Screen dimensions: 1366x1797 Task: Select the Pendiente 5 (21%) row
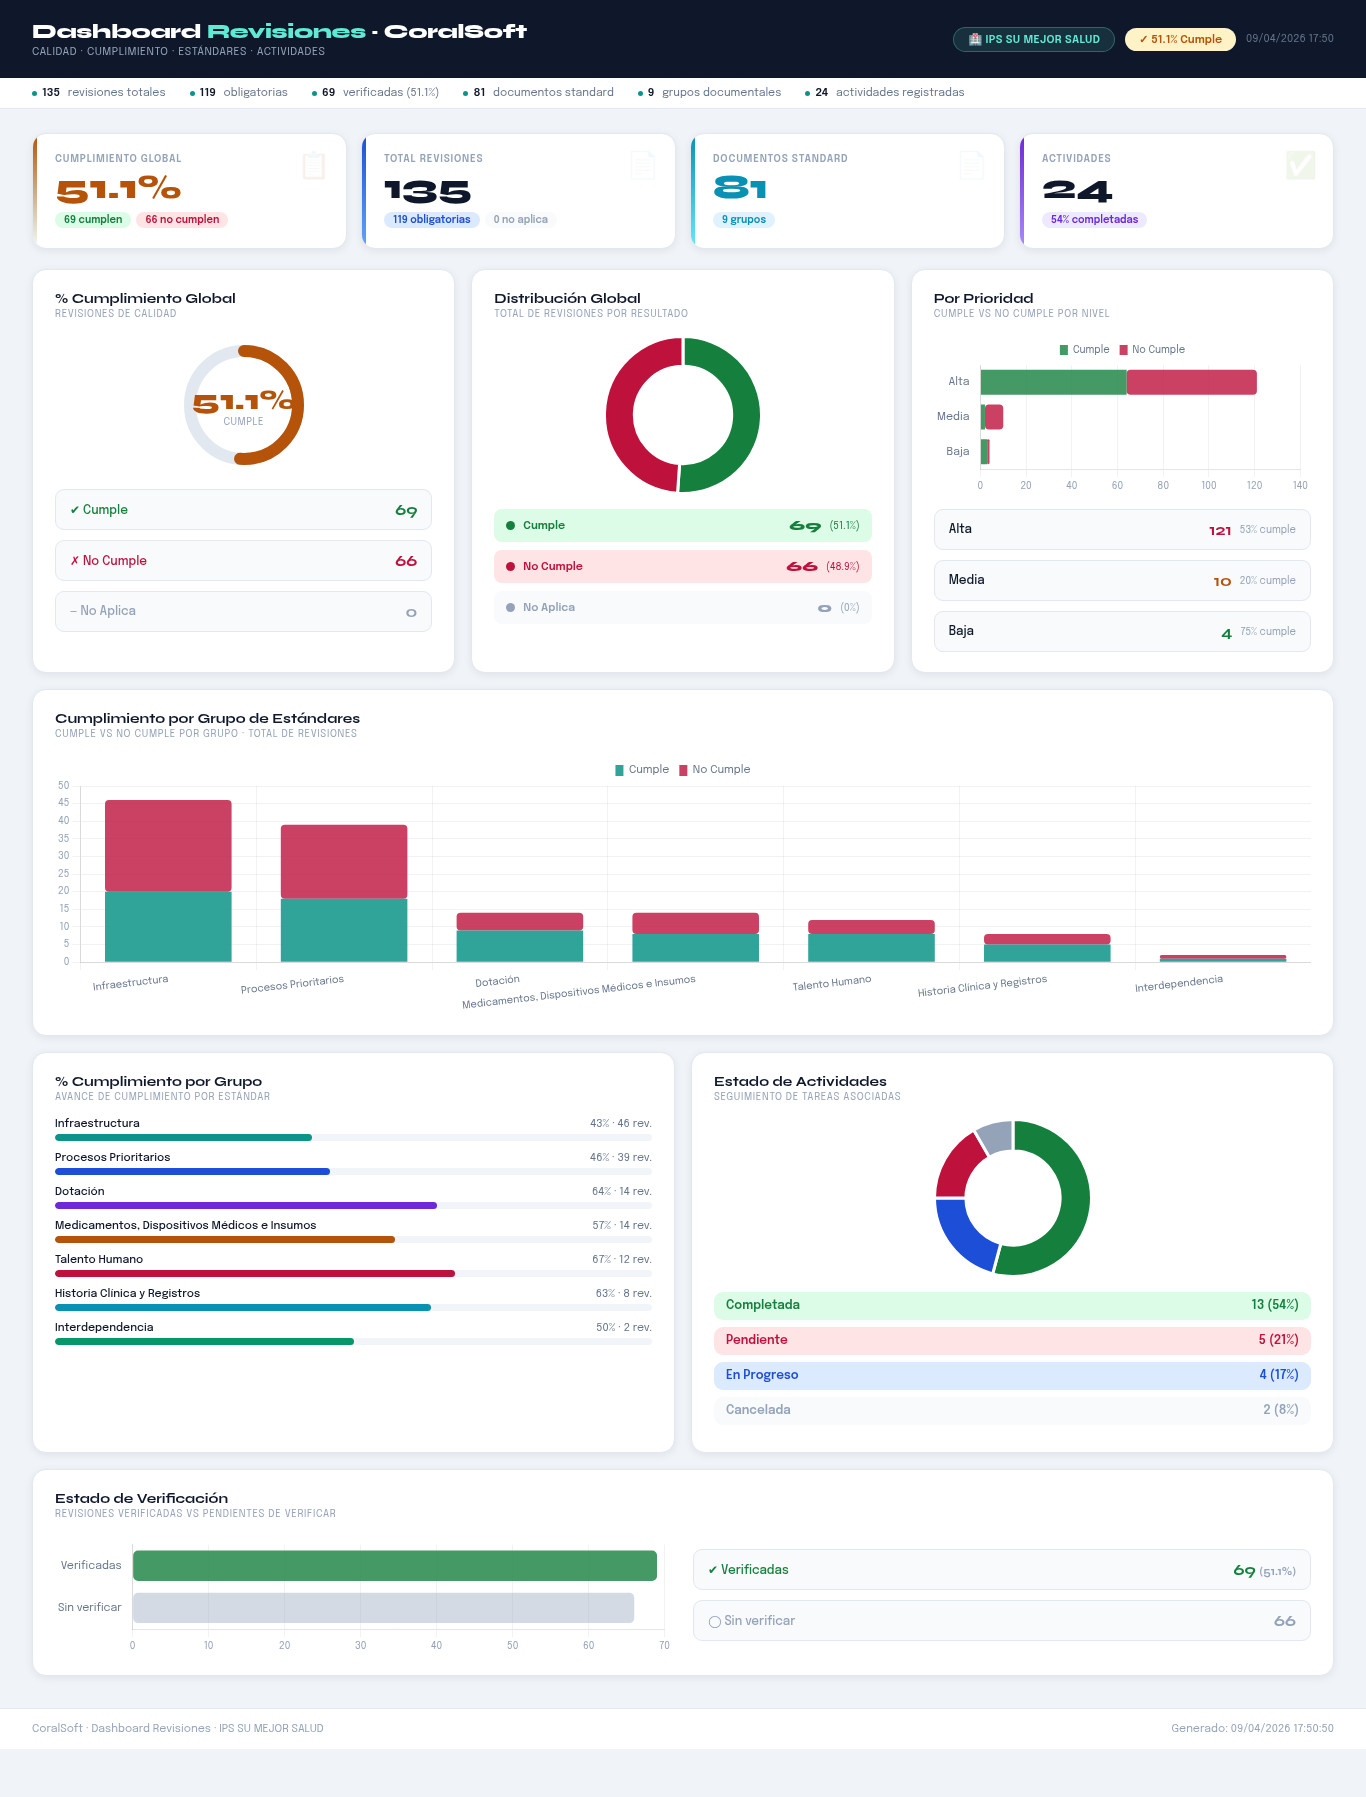click(1012, 1340)
